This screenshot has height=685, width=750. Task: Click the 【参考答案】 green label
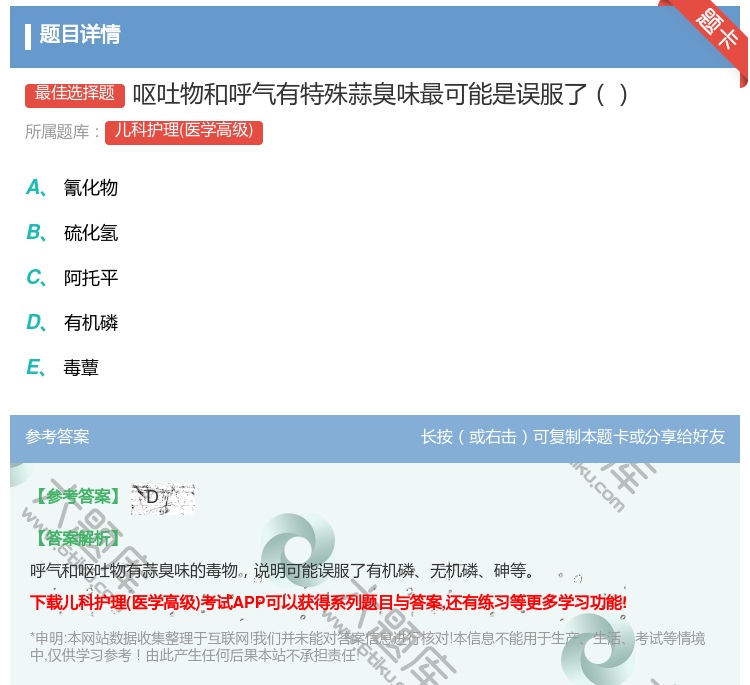[78, 497]
